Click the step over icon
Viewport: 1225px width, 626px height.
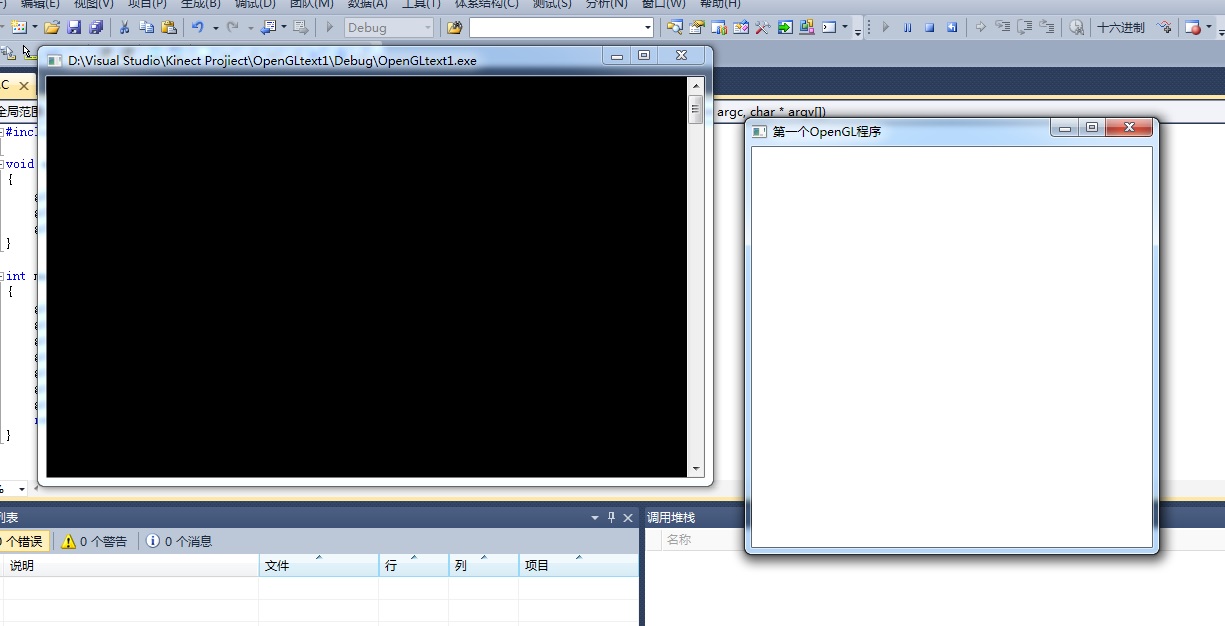pos(1024,27)
